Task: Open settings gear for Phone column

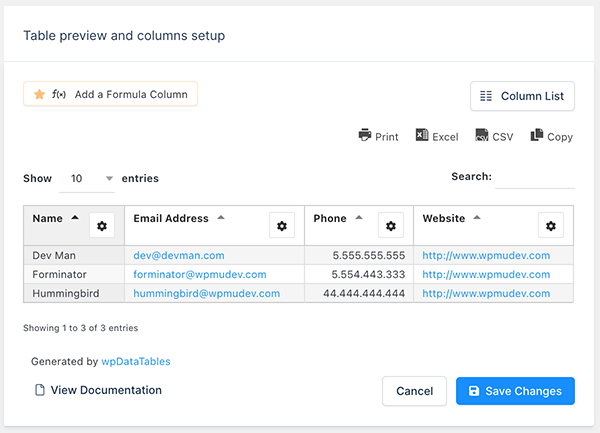Action: (391, 226)
